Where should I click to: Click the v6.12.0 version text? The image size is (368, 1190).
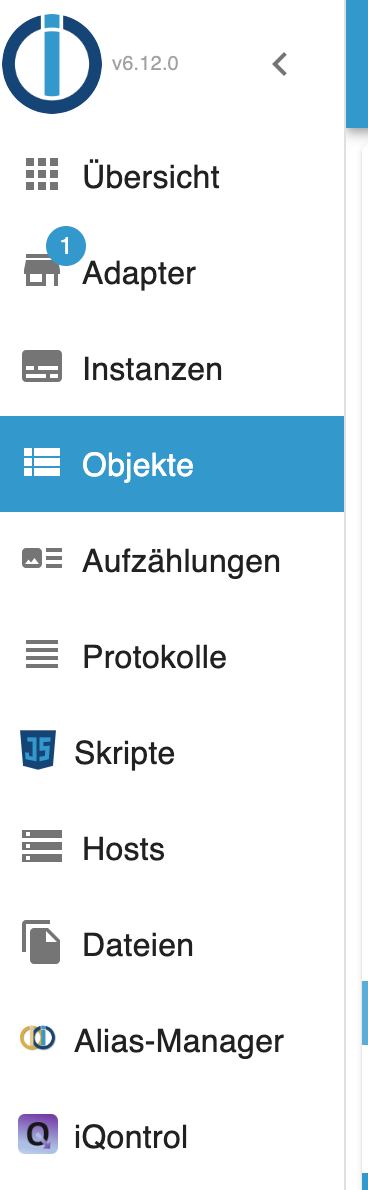click(x=145, y=64)
